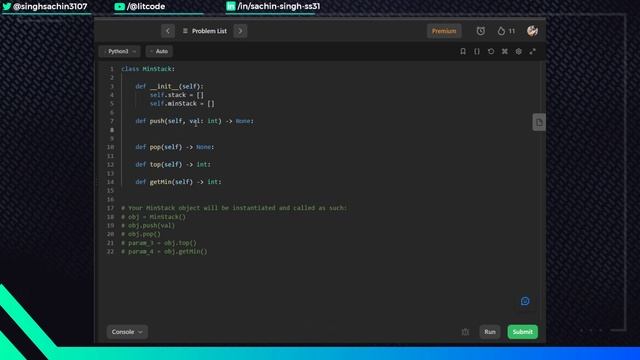Open the editor settings gear
640x360 pixels.
coord(518,51)
